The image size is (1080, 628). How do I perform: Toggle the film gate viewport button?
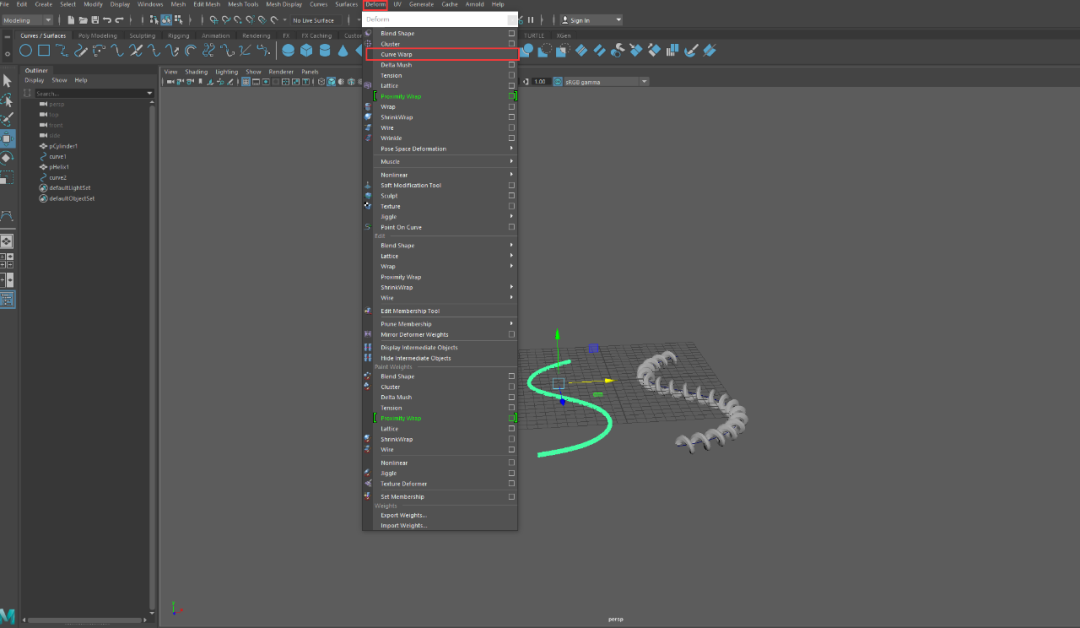pyautogui.click(x=256, y=82)
